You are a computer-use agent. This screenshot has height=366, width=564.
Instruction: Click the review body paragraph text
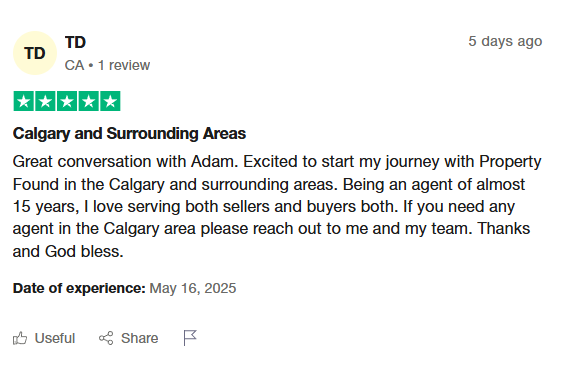point(277,206)
